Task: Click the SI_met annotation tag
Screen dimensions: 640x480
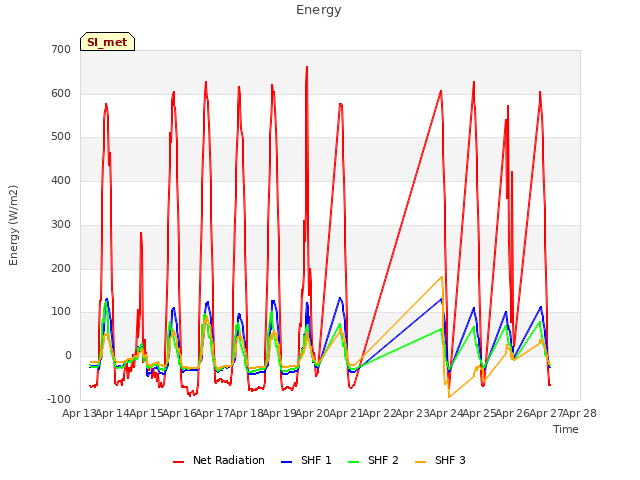Action: tap(107, 42)
